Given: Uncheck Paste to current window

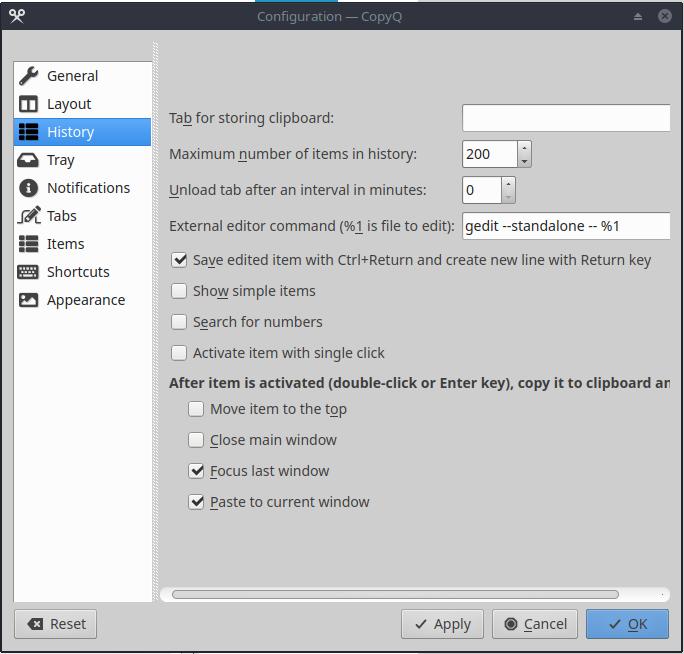Looking at the screenshot, I should (197, 502).
